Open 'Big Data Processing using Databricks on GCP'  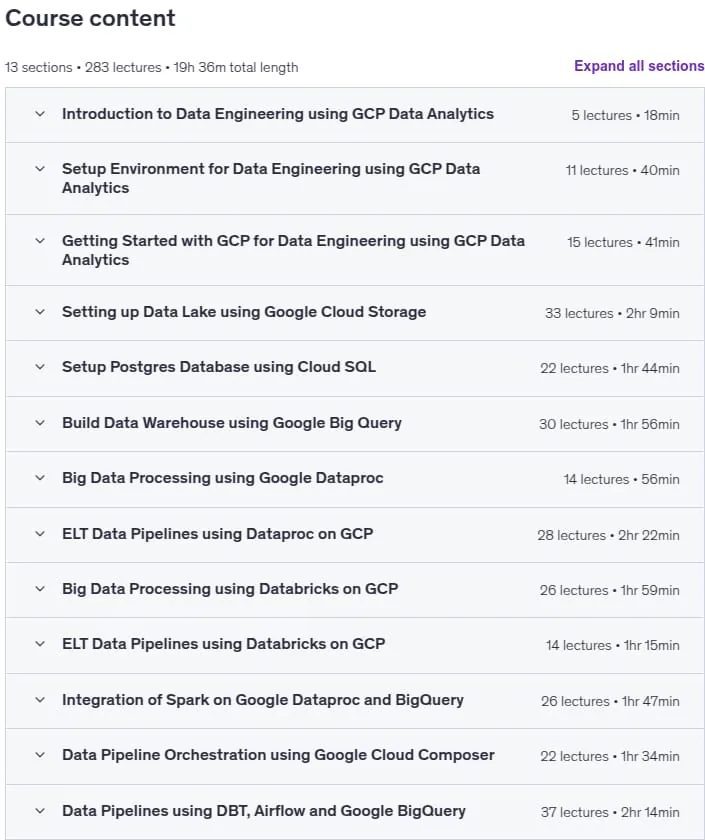point(230,589)
